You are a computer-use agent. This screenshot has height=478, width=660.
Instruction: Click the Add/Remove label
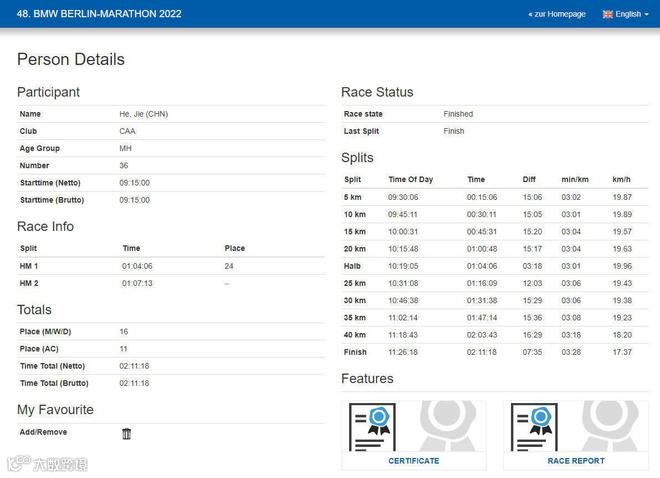pos(43,432)
